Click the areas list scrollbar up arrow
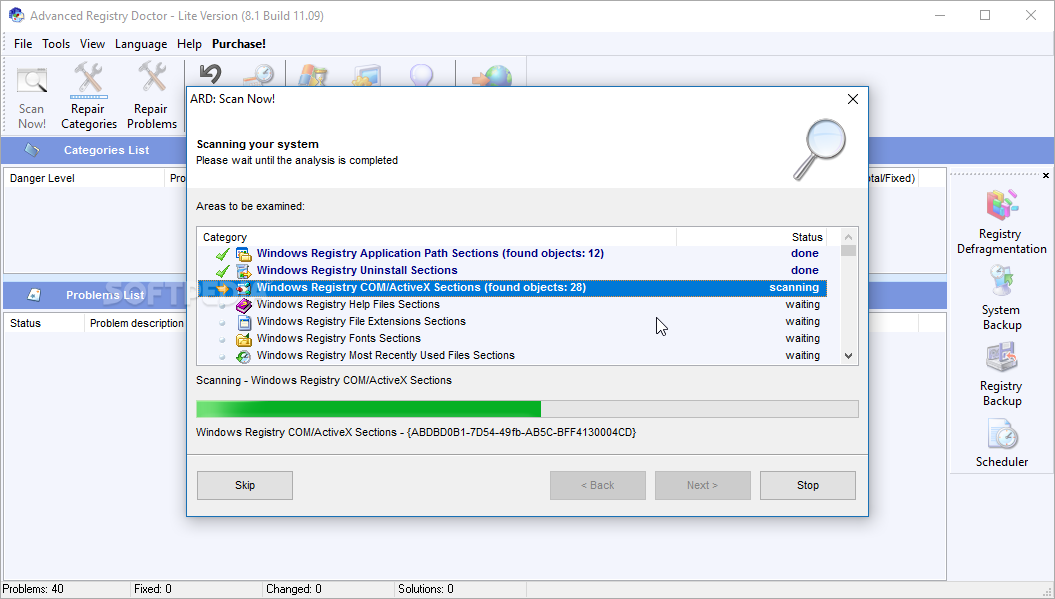The height and width of the screenshot is (599, 1055). click(848, 237)
